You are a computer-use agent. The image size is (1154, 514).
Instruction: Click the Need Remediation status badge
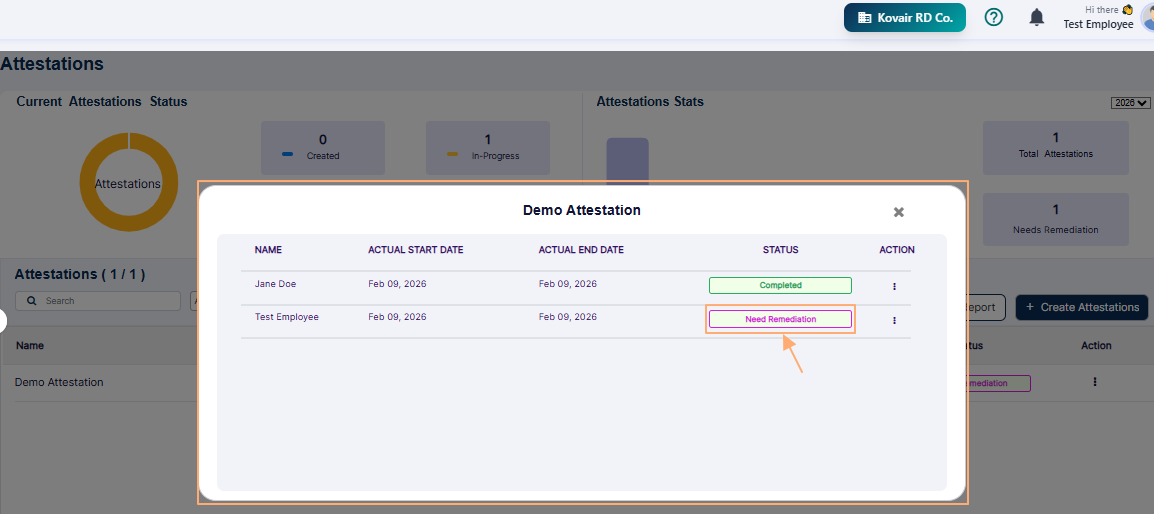coord(780,319)
